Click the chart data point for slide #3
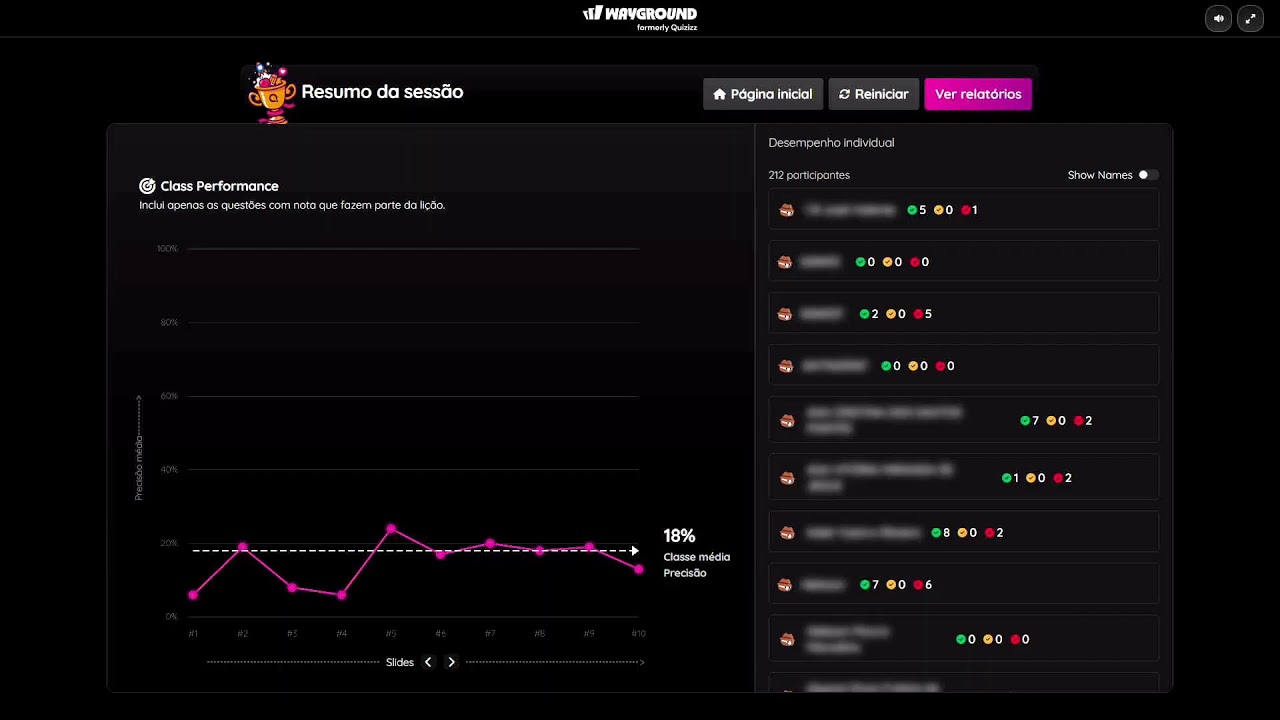Screen dimensions: 1280x720 (292, 587)
